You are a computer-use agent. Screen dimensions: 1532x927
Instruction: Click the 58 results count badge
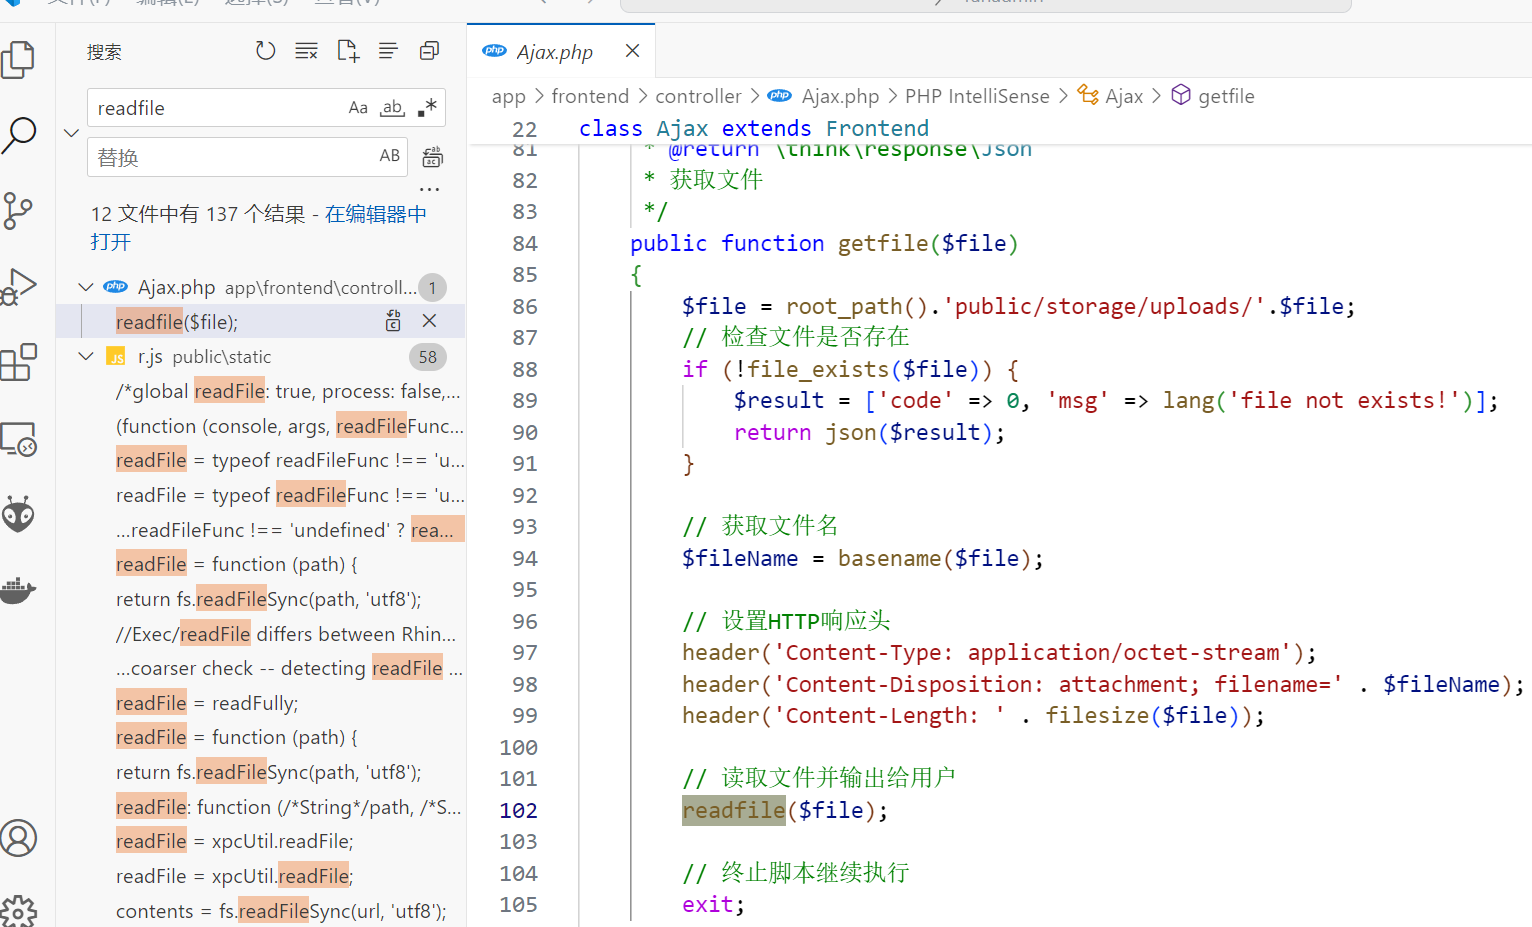pyautogui.click(x=428, y=357)
